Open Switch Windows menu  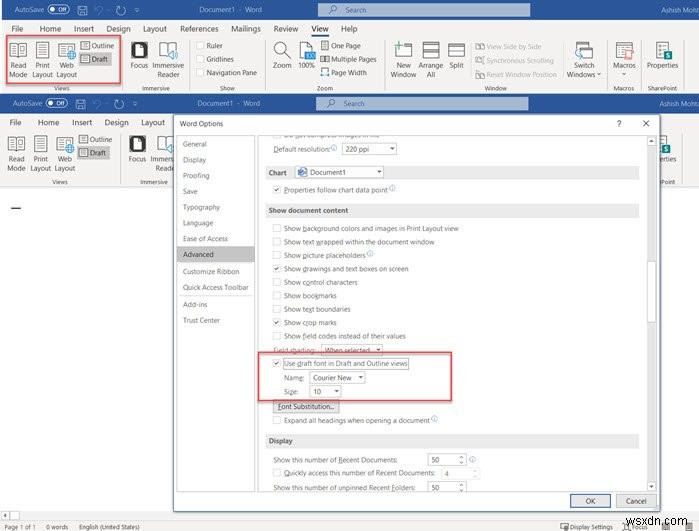(x=584, y=60)
